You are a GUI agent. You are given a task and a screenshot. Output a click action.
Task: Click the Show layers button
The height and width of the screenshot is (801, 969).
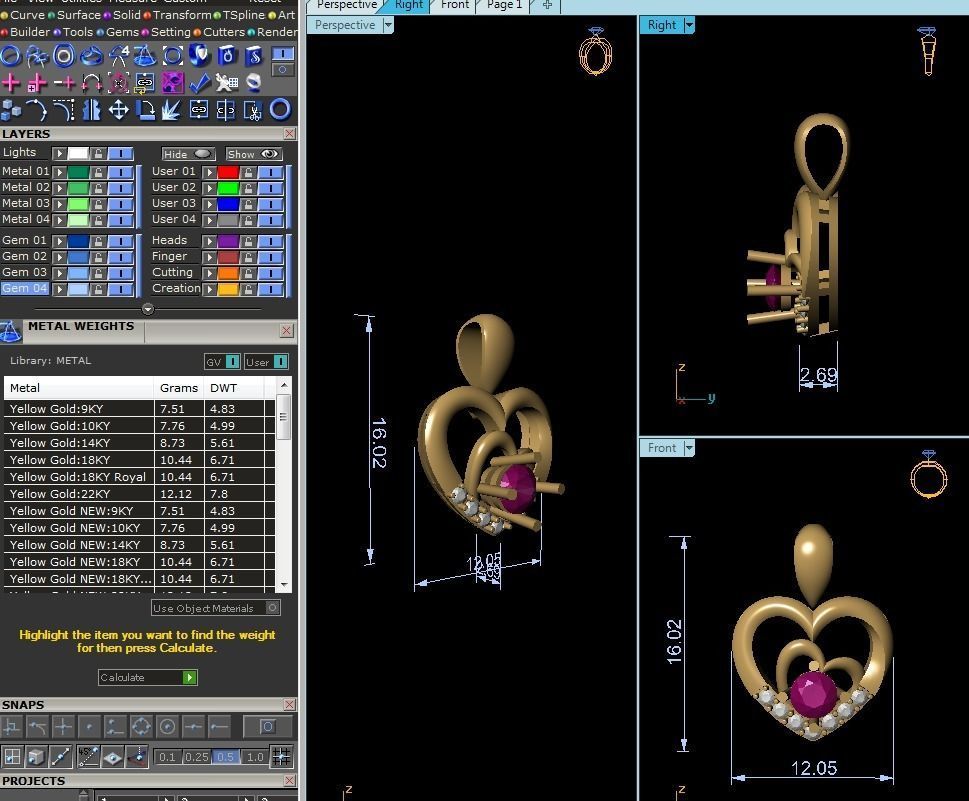(254, 154)
